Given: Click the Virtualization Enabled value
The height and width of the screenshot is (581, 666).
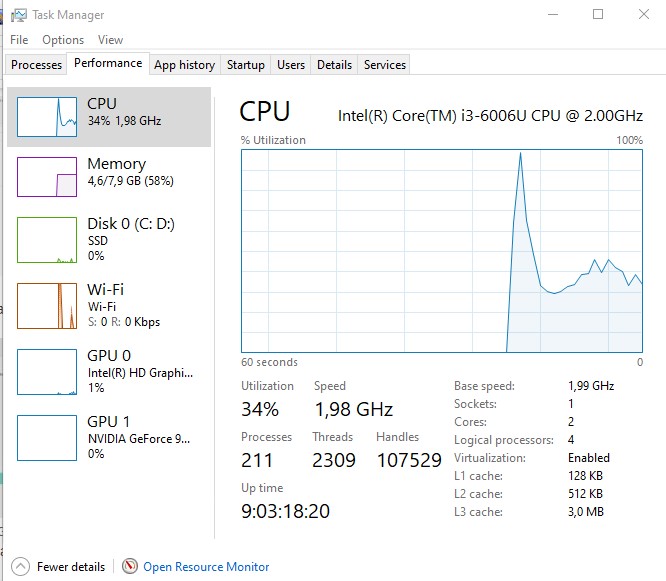Looking at the screenshot, I should pyautogui.click(x=589, y=458).
